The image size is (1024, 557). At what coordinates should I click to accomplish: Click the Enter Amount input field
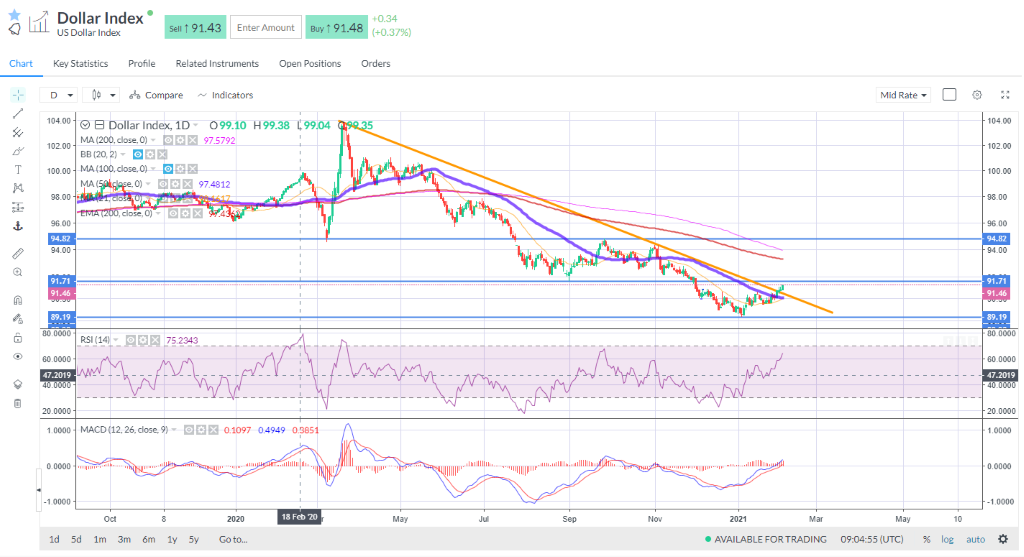tap(265, 28)
